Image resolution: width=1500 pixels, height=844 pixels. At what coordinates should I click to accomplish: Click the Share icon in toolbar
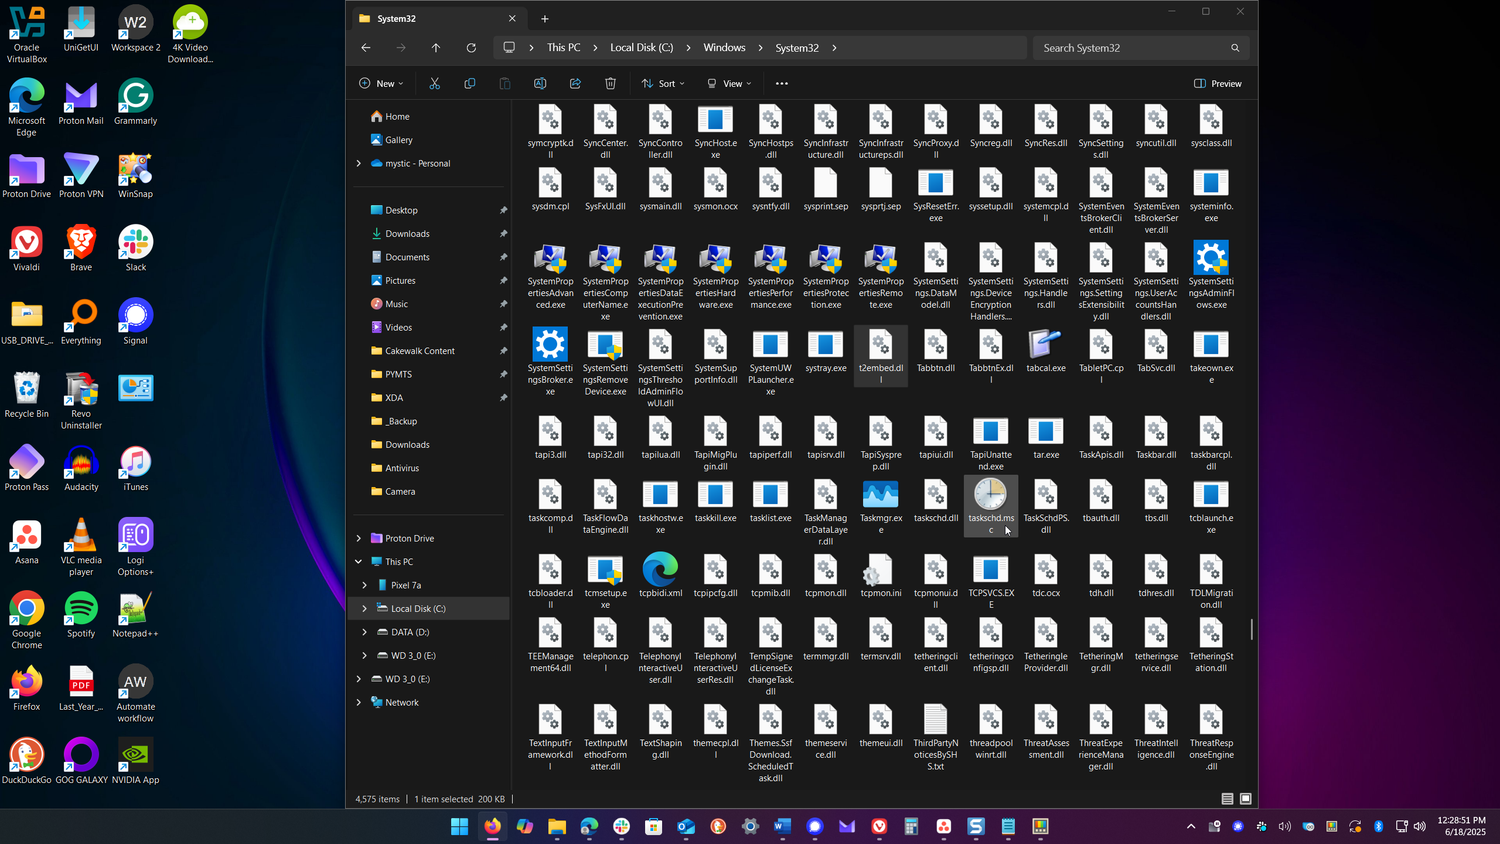(575, 83)
